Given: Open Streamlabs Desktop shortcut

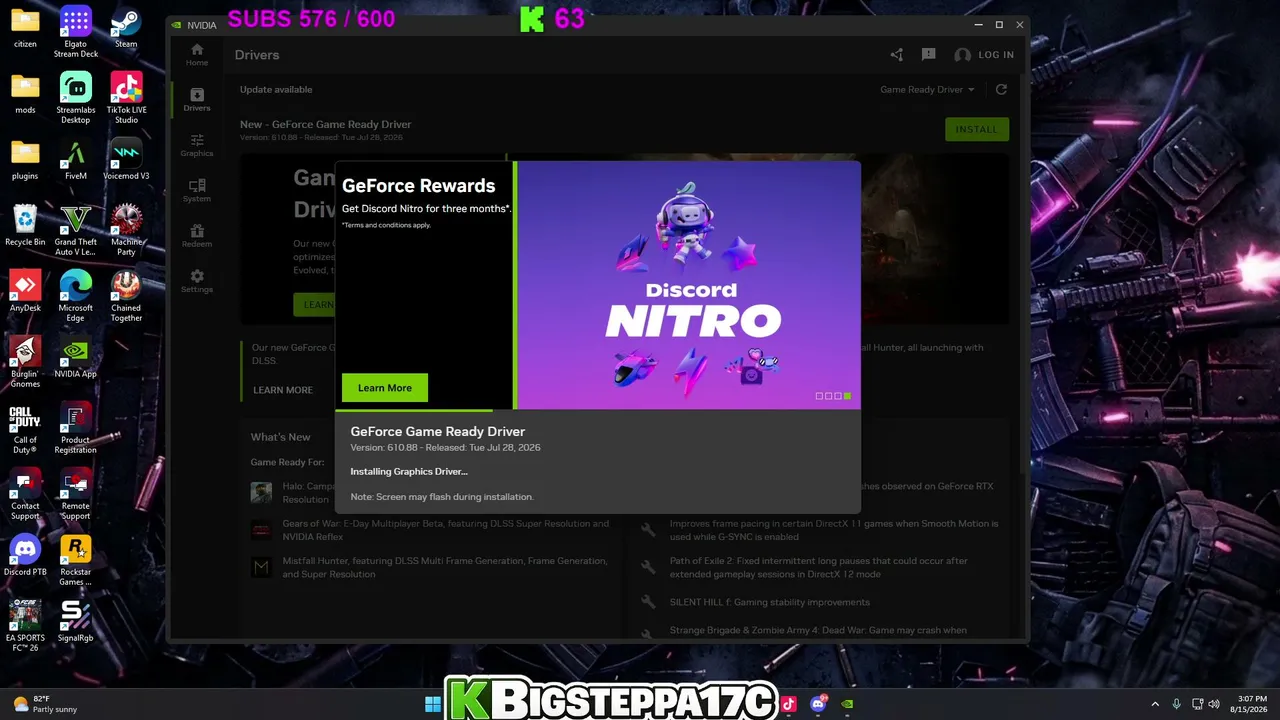Looking at the screenshot, I should click(75, 98).
